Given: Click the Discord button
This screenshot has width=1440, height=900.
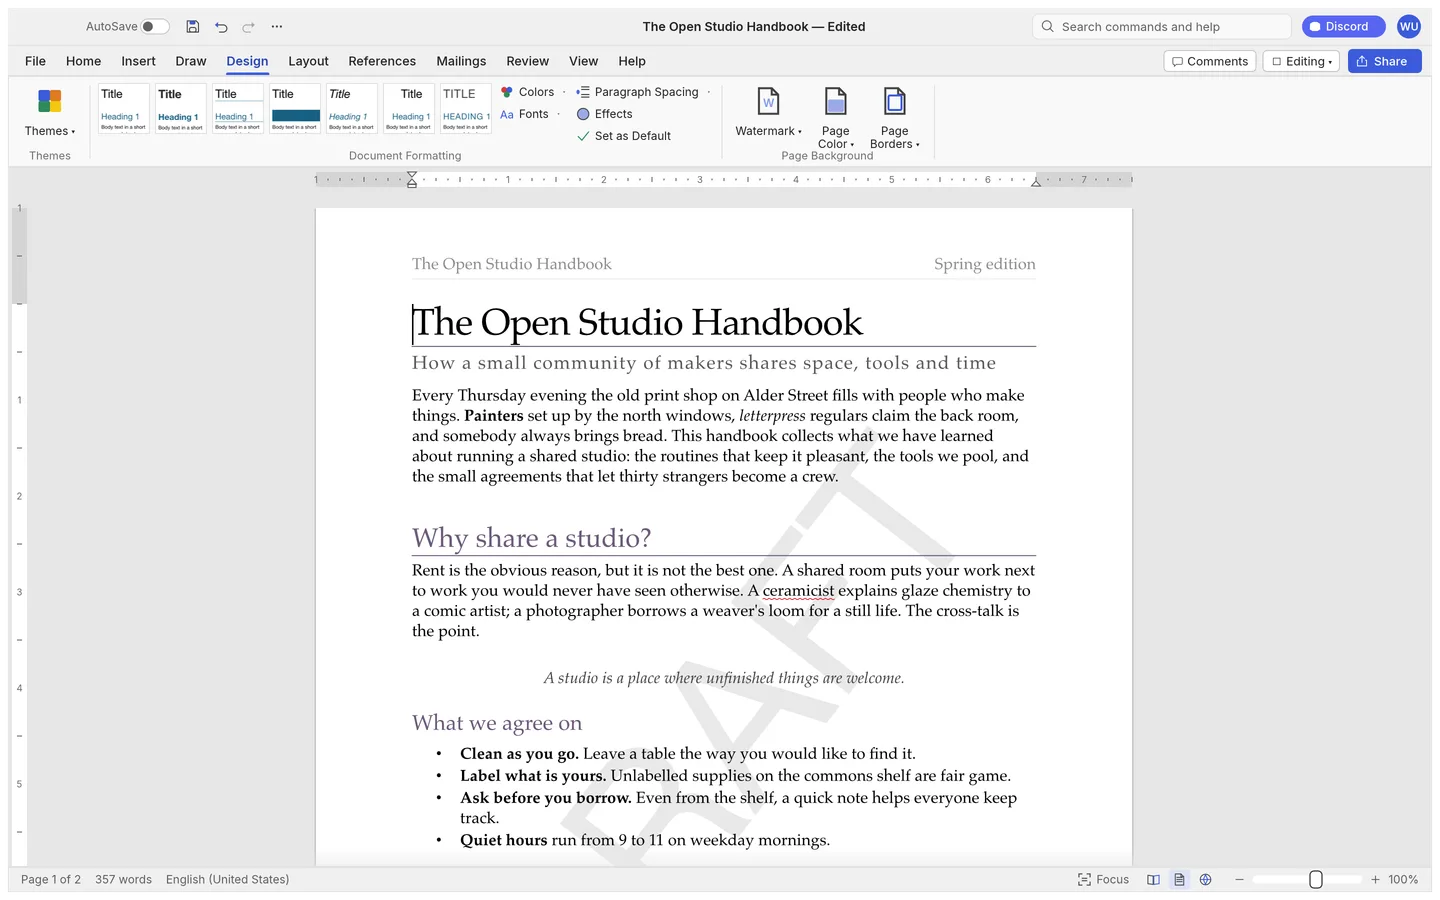Looking at the screenshot, I should pyautogui.click(x=1343, y=27).
